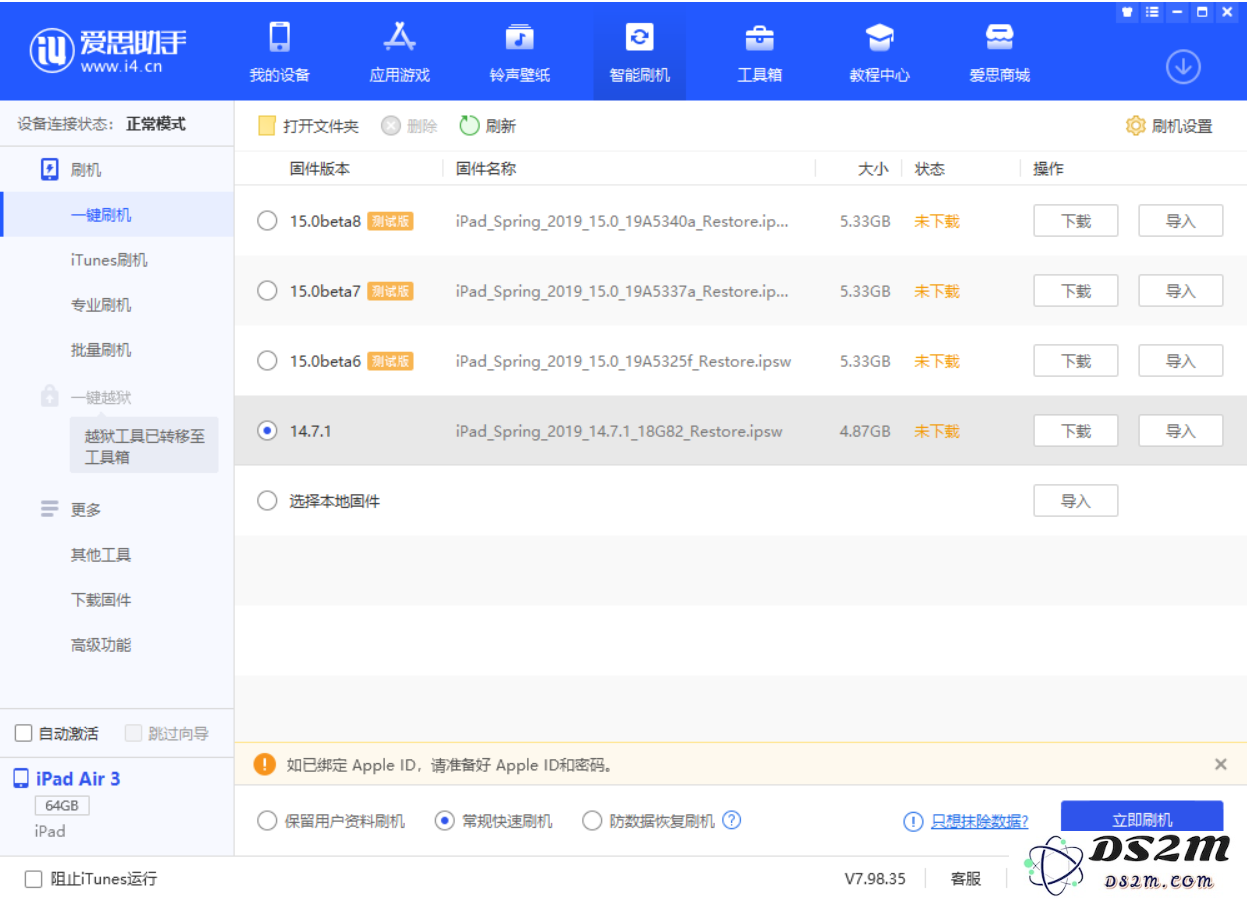Click the help question mark icon near 防数据恢复刷机

pos(732,820)
